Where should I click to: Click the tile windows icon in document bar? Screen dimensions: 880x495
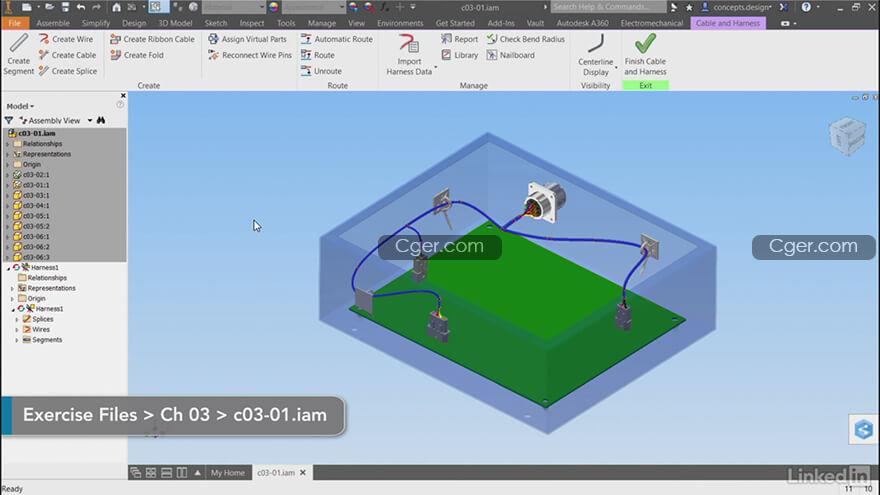coord(151,473)
